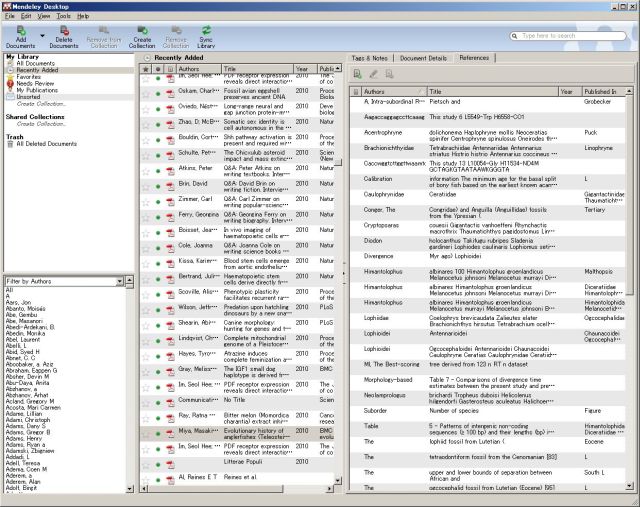The width and height of the screenshot is (640, 507).
Task: Open PDF icon for Bertrand row
Action: tap(170, 279)
